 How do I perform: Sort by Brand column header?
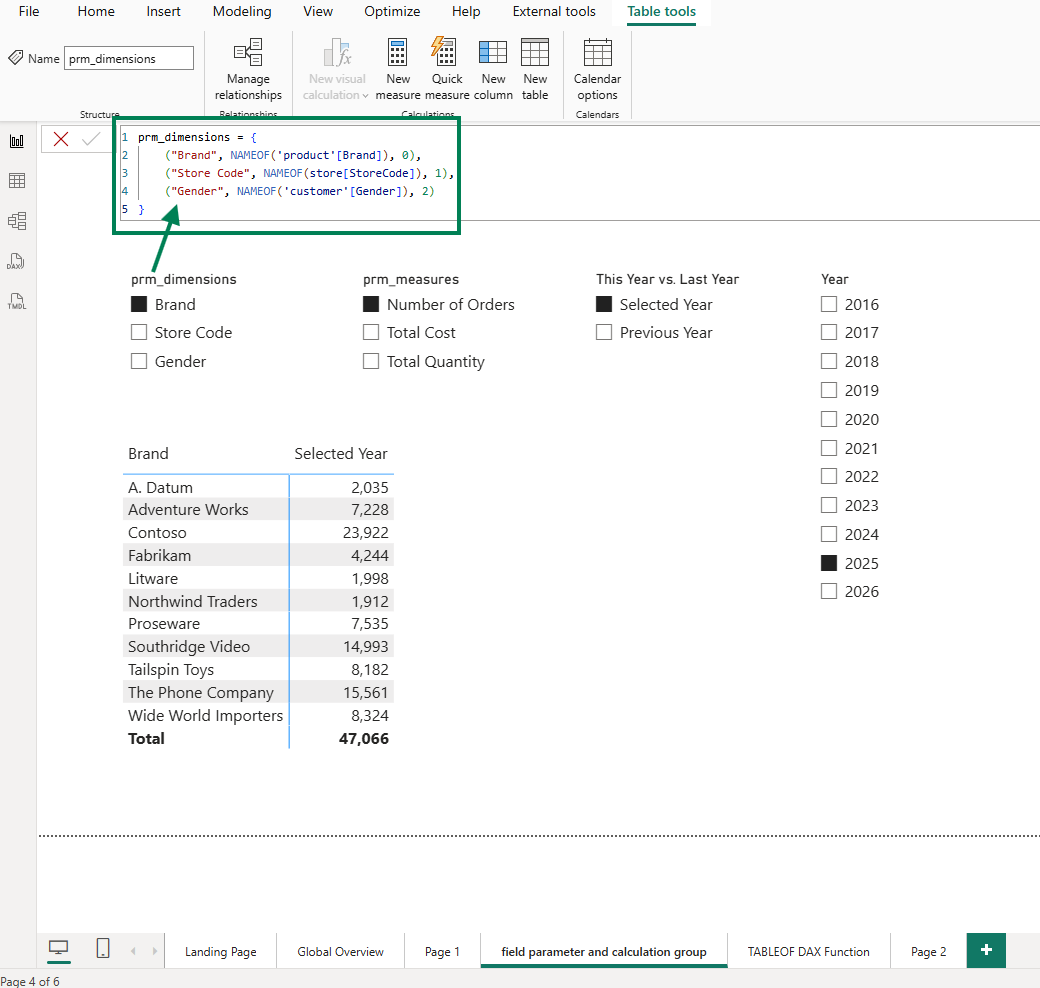coord(148,454)
